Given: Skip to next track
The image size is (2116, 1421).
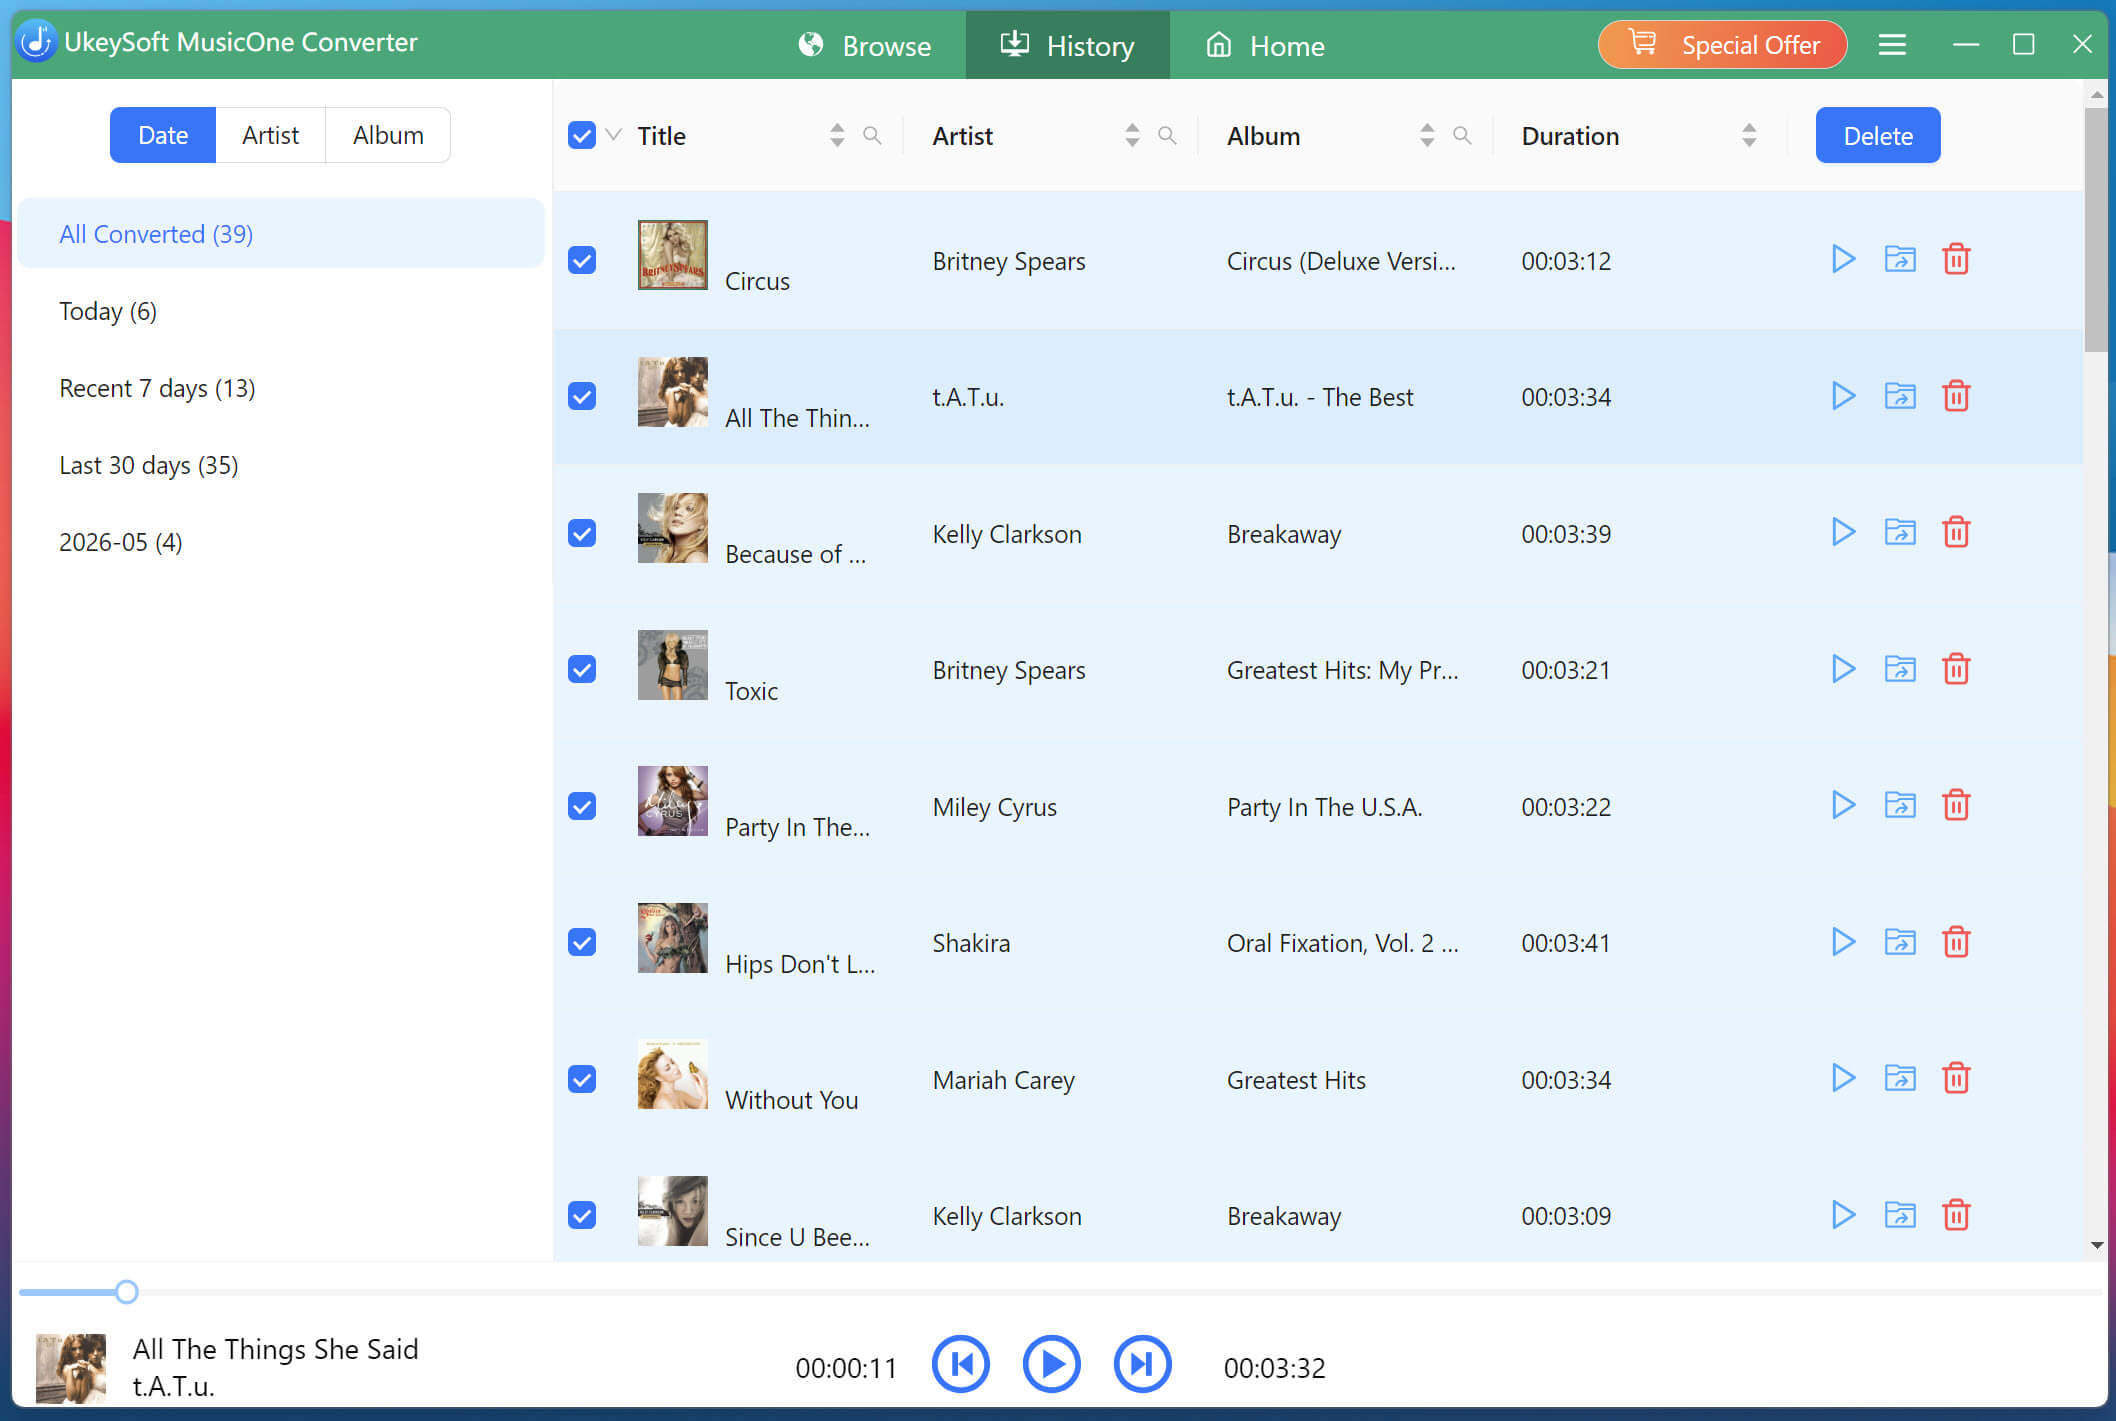Looking at the screenshot, I should [1143, 1365].
